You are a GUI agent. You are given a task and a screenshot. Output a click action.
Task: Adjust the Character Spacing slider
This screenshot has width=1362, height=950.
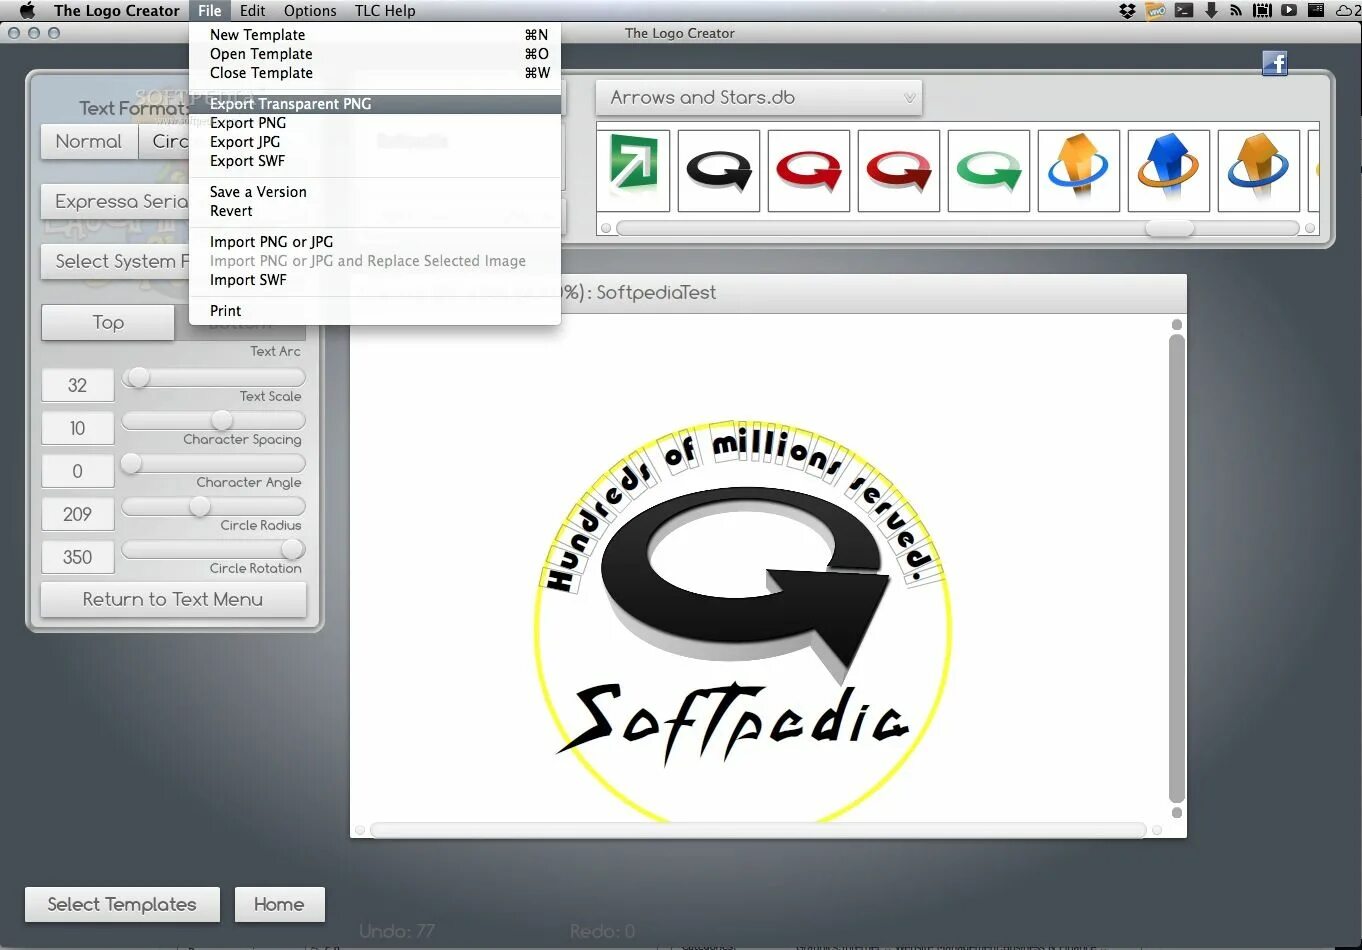213,463
